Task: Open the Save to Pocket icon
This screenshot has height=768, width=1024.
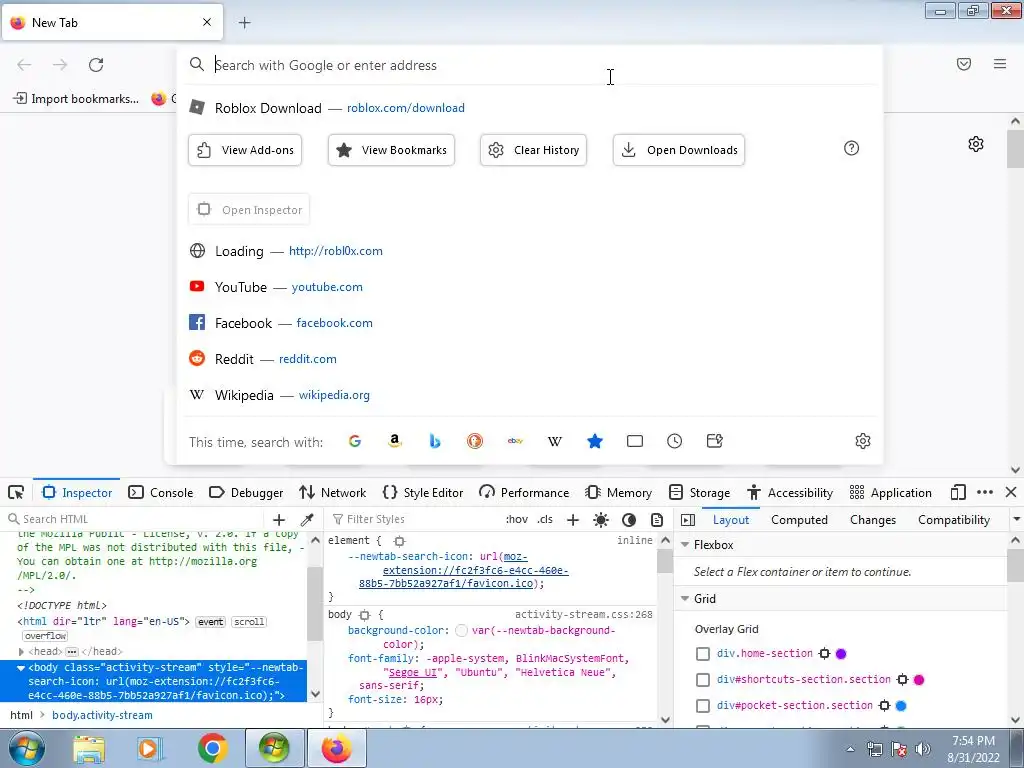Action: pyautogui.click(x=964, y=64)
